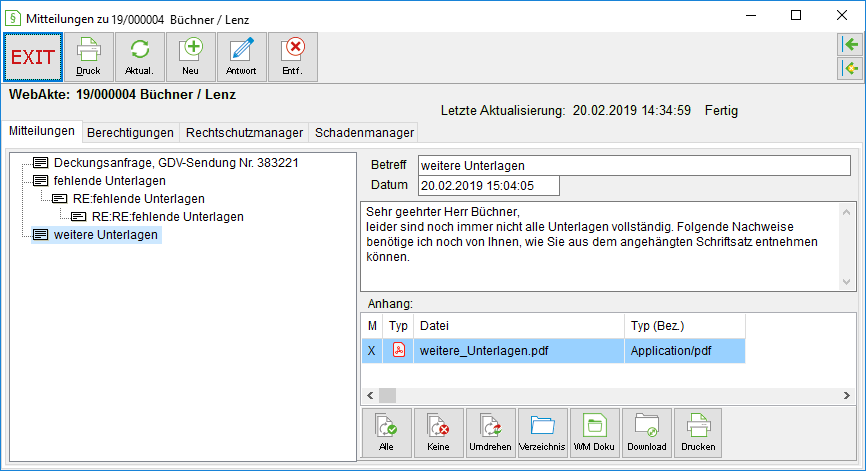Download the attachment with Download icon
Screen dimensions: 866x471
[x=647, y=433]
